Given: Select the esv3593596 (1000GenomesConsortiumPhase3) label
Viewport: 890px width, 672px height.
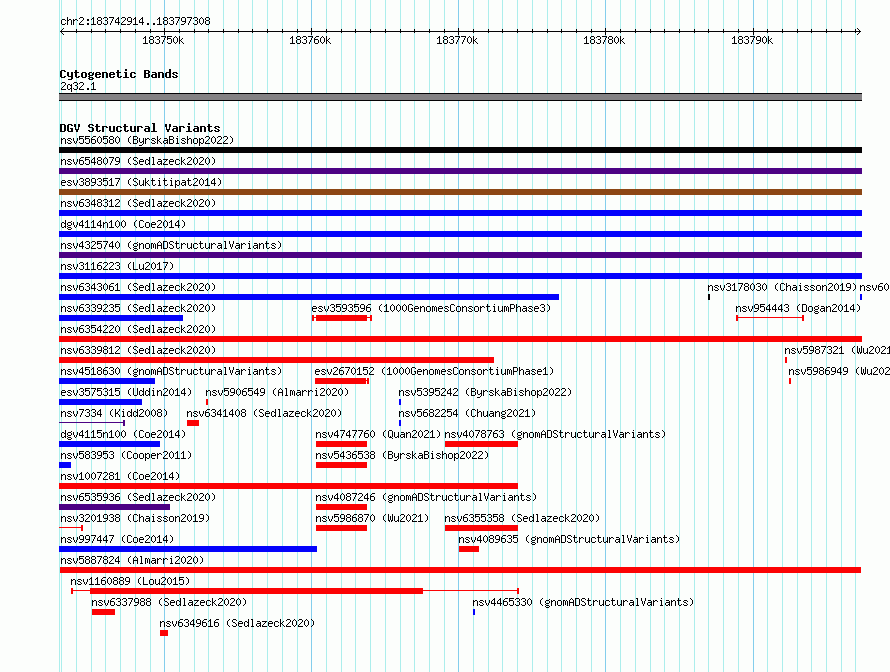Looking at the screenshot, I should coord(431,308).
